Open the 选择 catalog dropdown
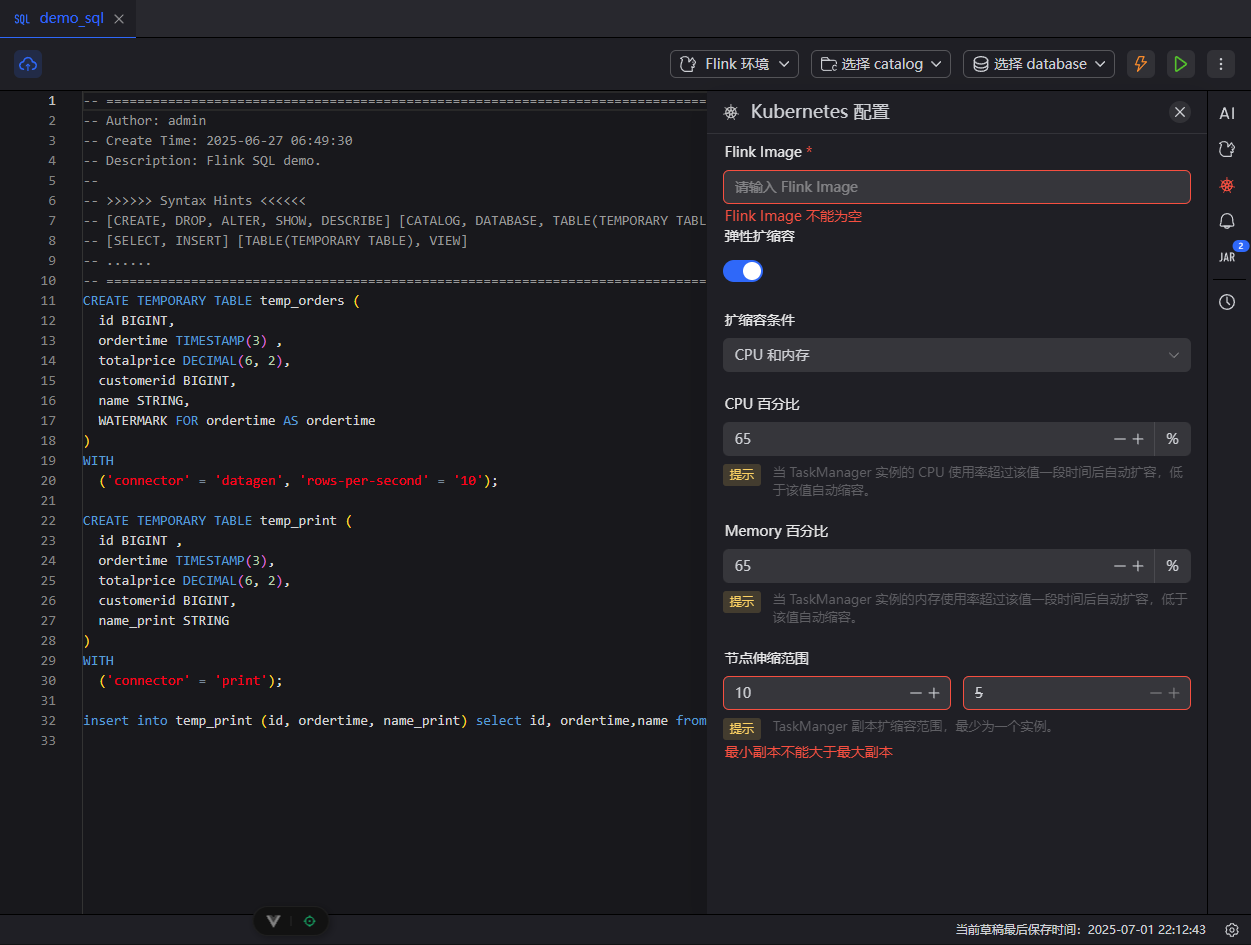This screenshot has height=945, width=1251. pos(880,64)
